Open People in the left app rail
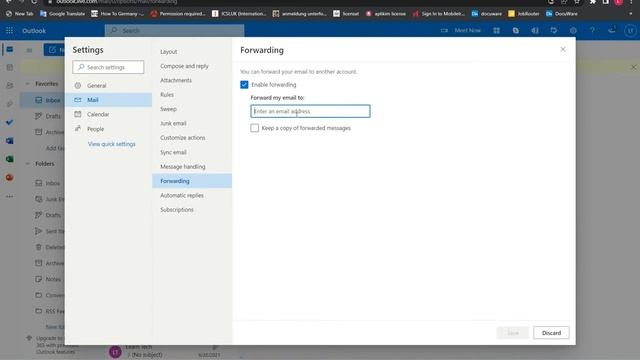The image size is (640, 360). [10, 86]
